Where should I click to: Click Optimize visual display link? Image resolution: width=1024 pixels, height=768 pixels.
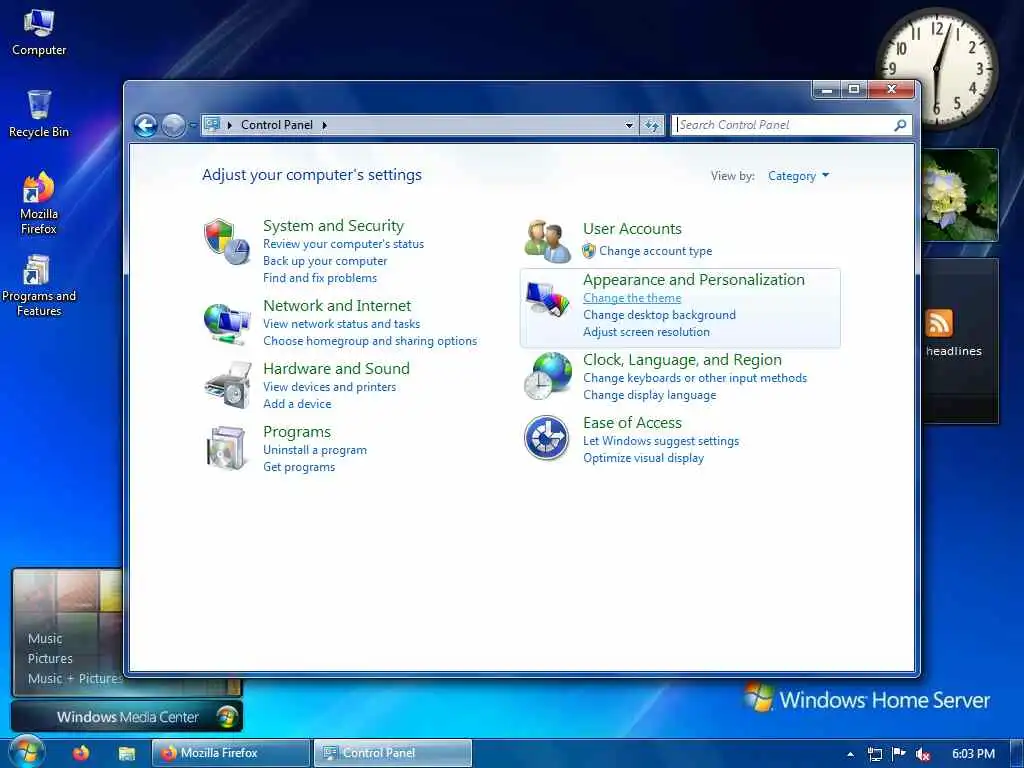(643, 458)
